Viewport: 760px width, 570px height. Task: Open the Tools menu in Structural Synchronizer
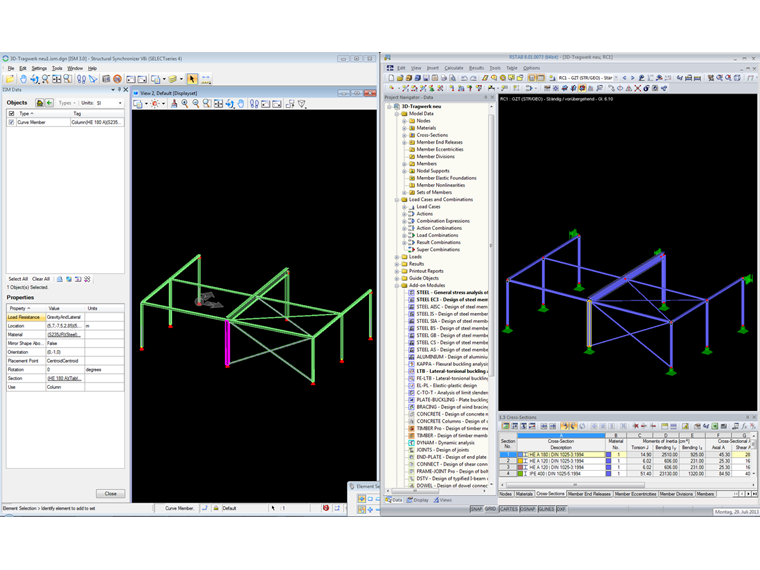[x=57, y=68]
